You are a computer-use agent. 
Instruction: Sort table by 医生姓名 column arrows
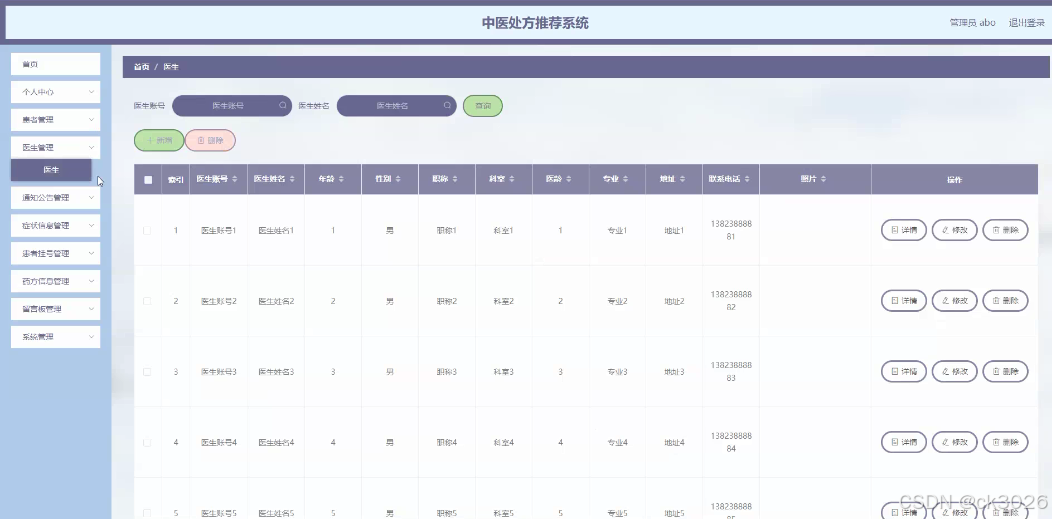(291, 179)
